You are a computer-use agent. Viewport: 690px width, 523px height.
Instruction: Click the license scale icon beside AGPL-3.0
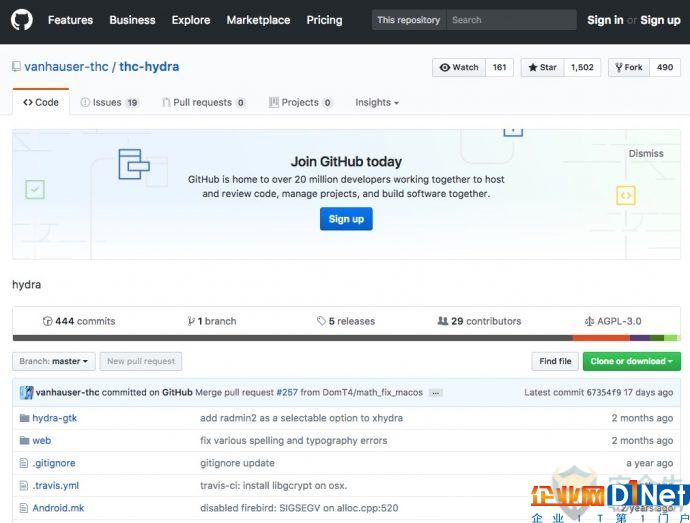click(x=589, y=321)
